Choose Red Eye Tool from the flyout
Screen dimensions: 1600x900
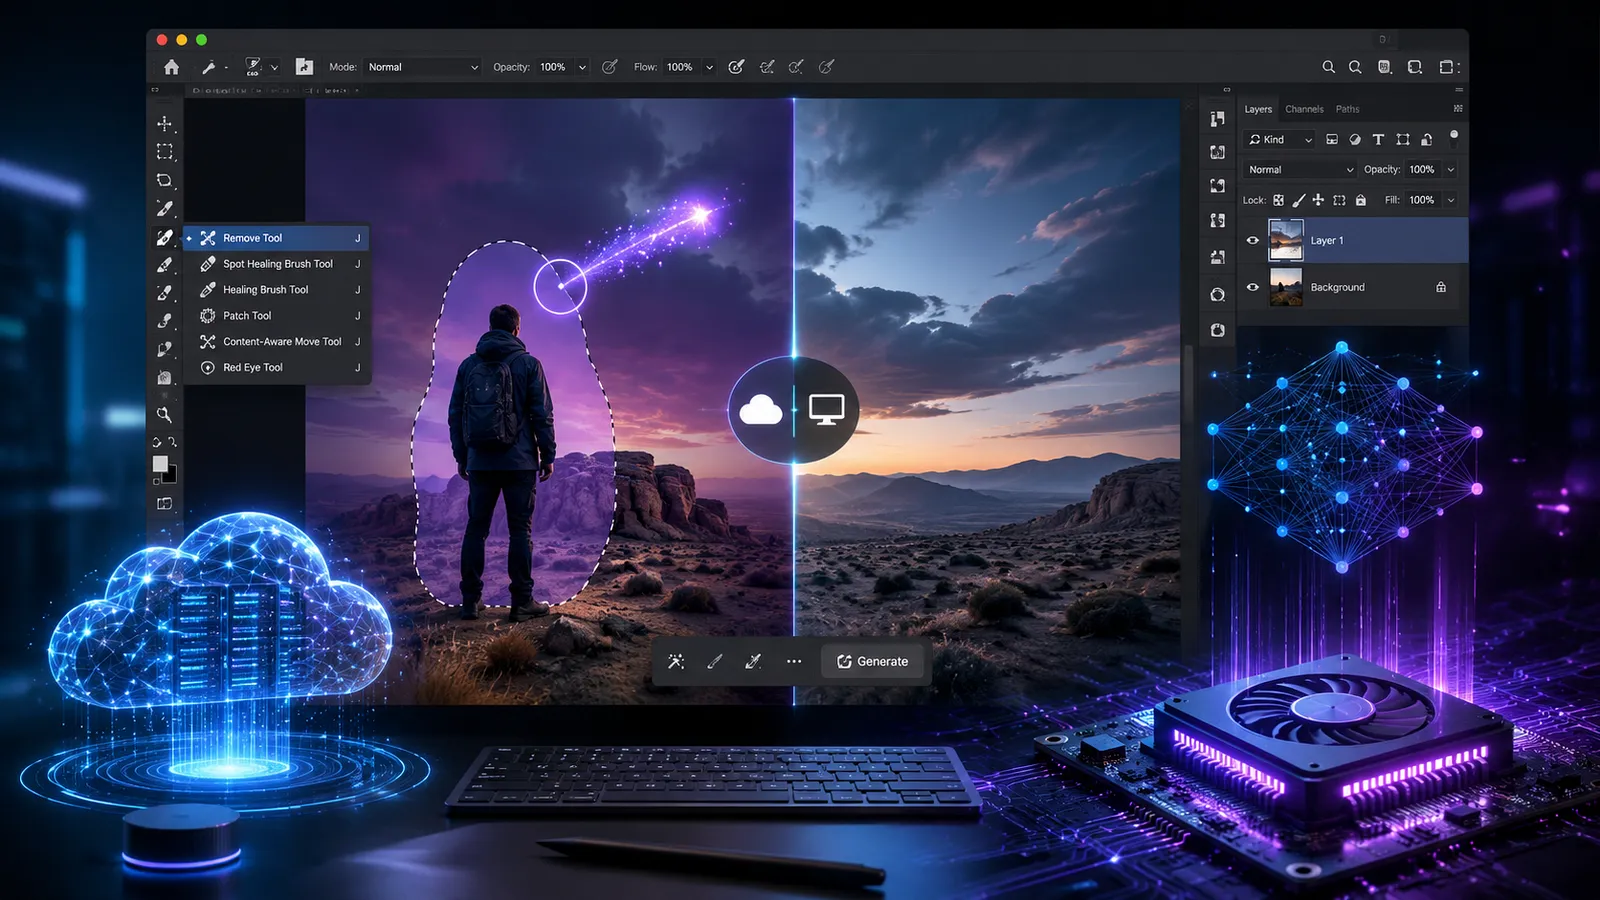point(277,368)
